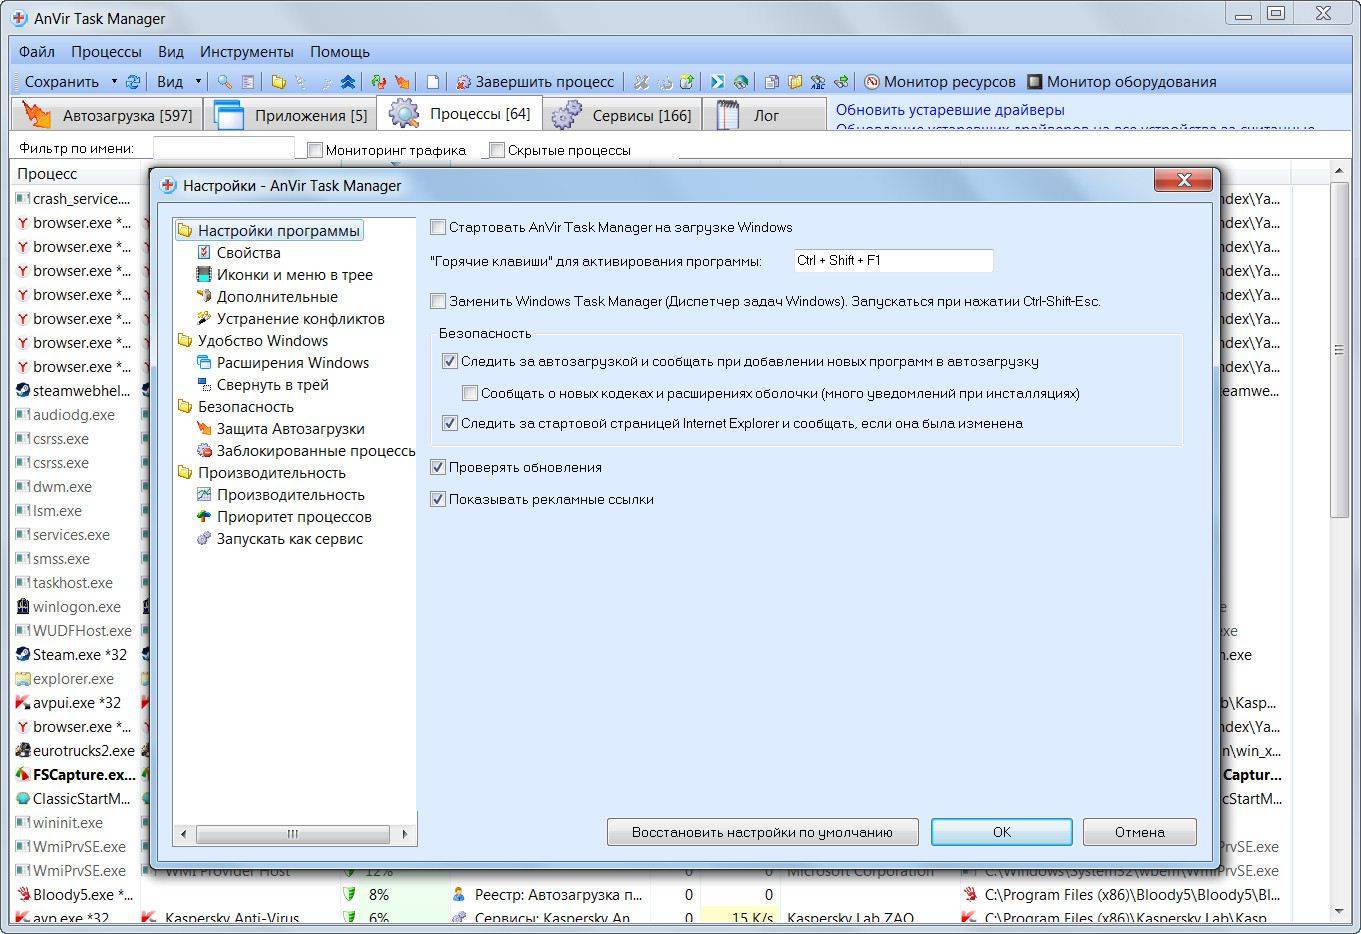Uncheck Проверять обновления checkbox

coord(438,467)
